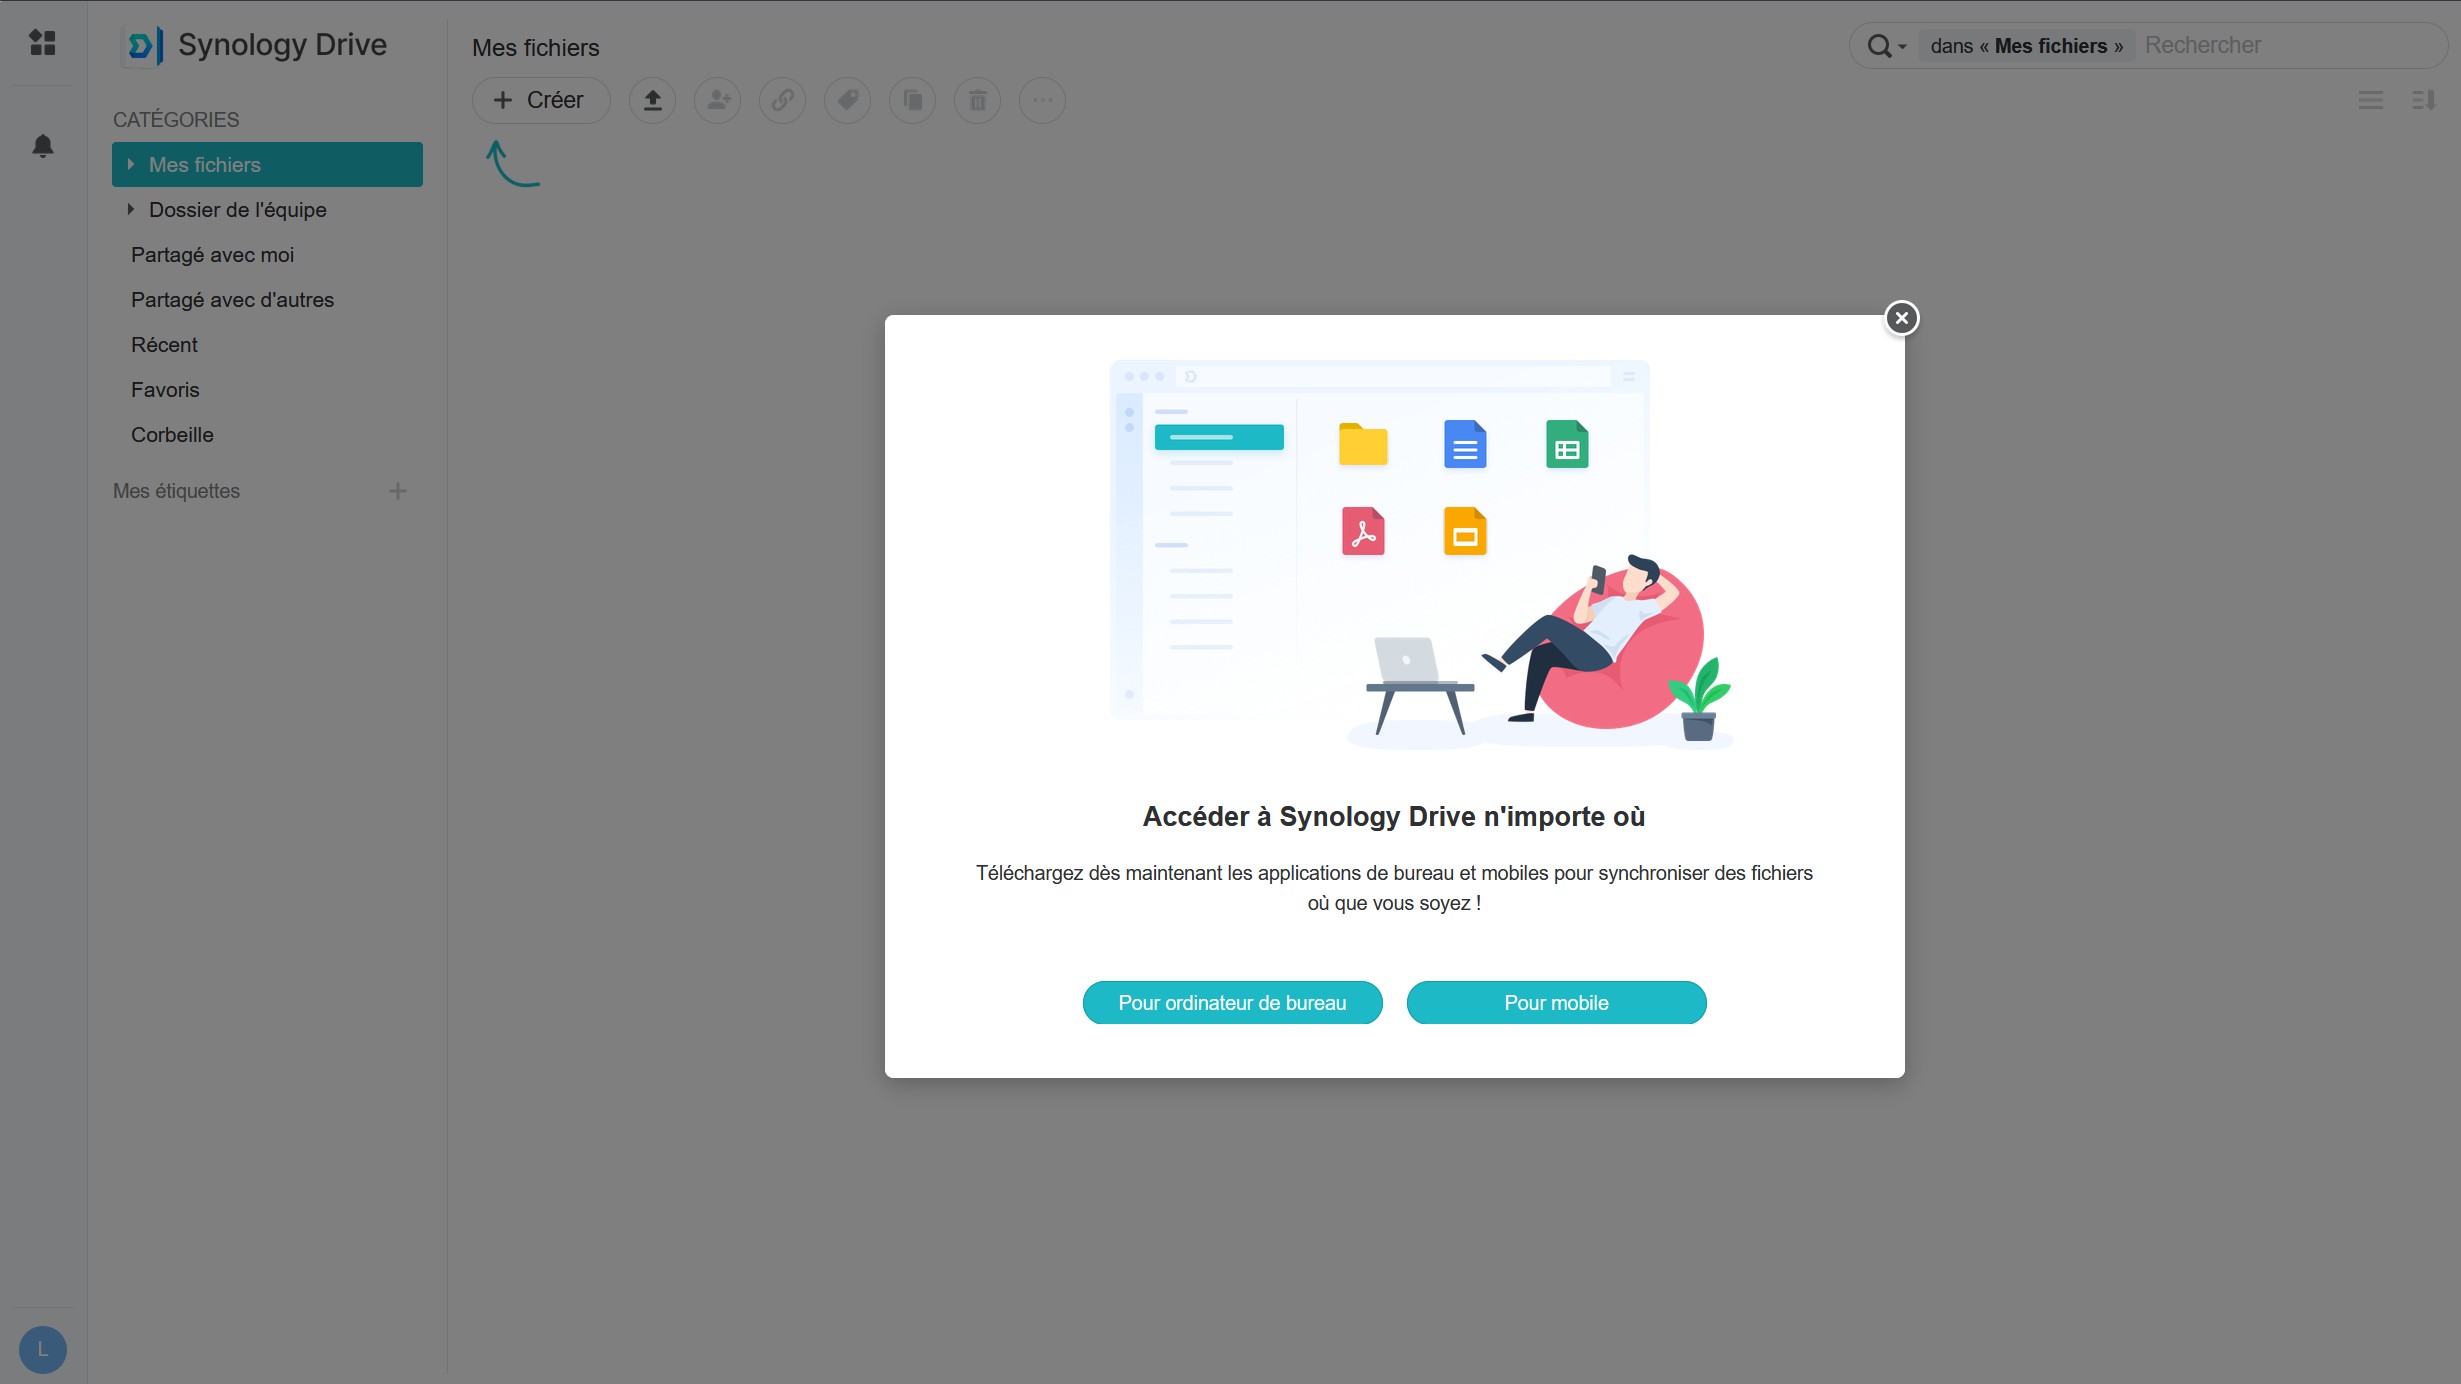Expand the Dossier de l'équipe arrow
The image size is (2461, 1384).
point(131,209)
